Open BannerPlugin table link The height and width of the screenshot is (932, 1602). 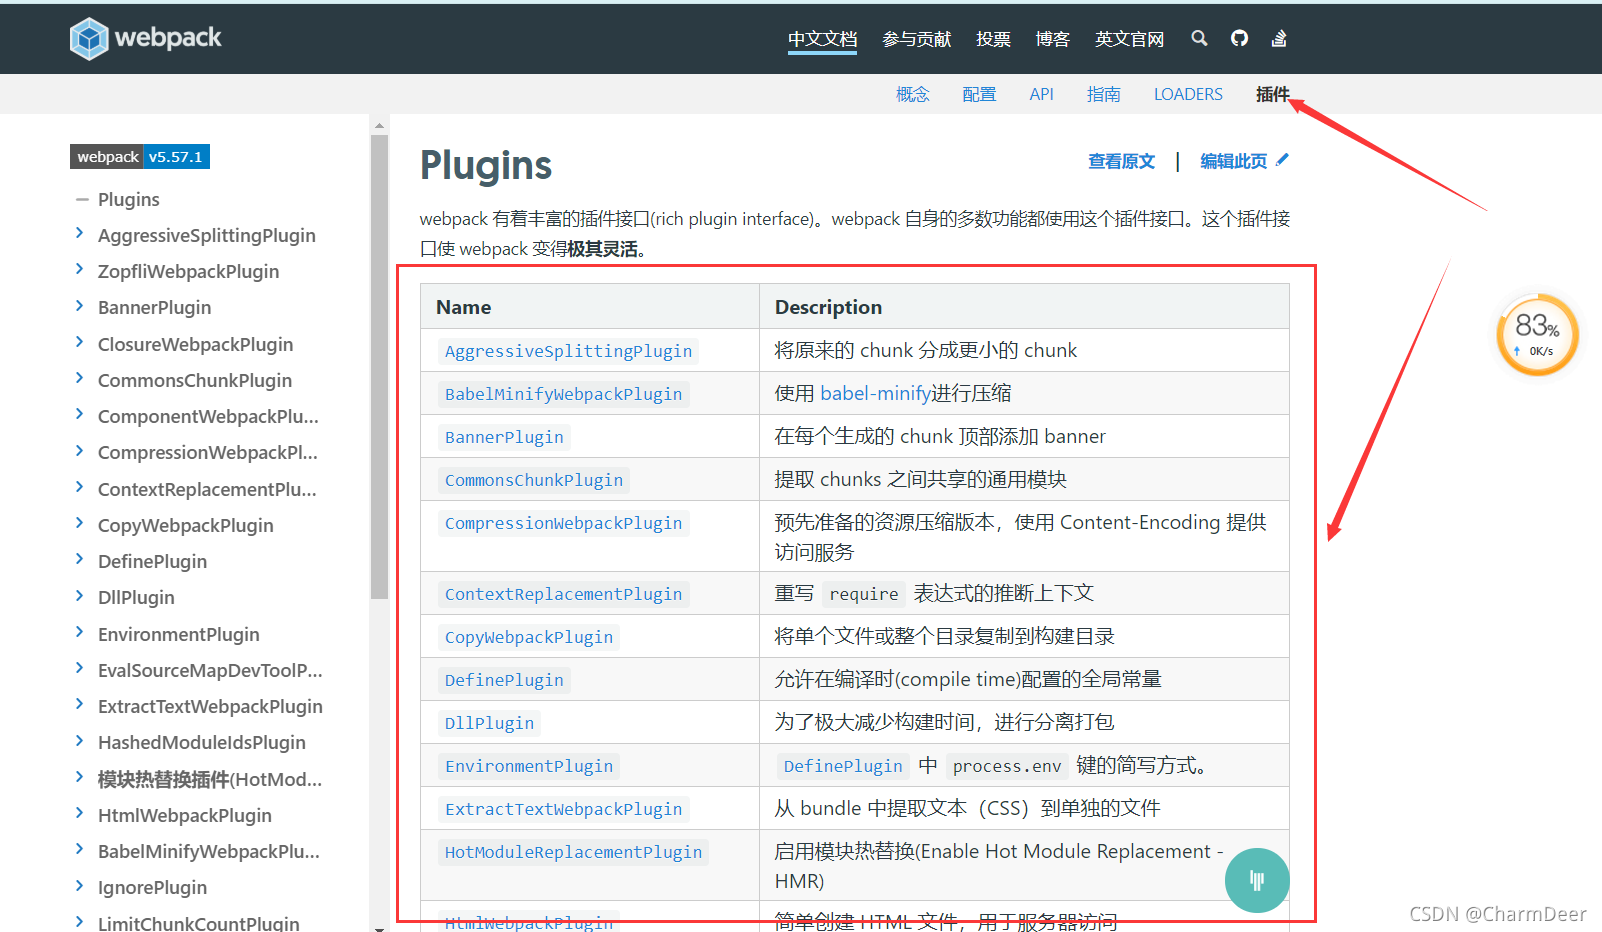[x=504, y=437]
